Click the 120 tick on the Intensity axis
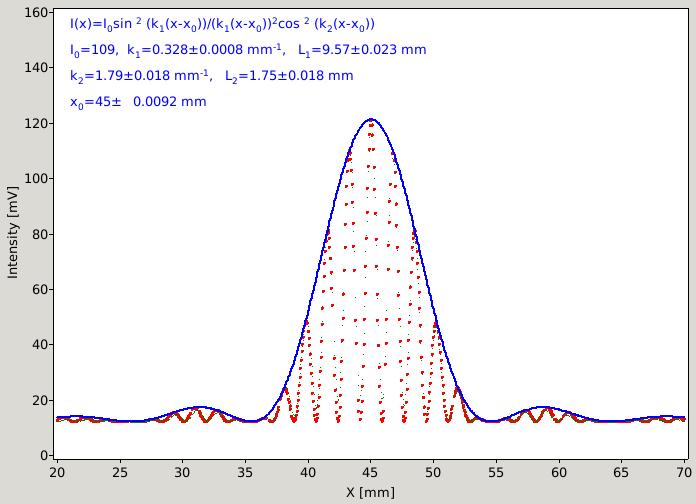696x504 pixels. 36,123
